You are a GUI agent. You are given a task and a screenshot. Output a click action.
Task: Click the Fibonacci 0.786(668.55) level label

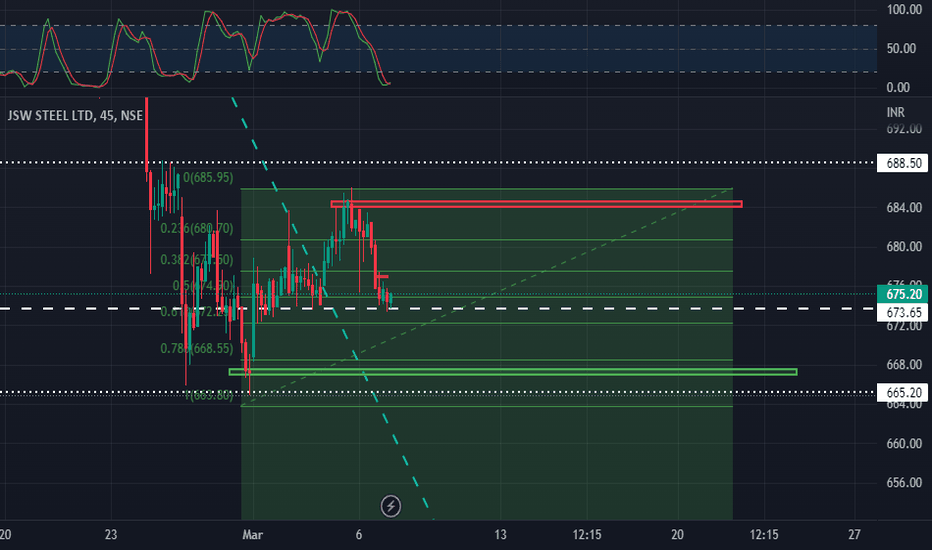tap(196, 348)
